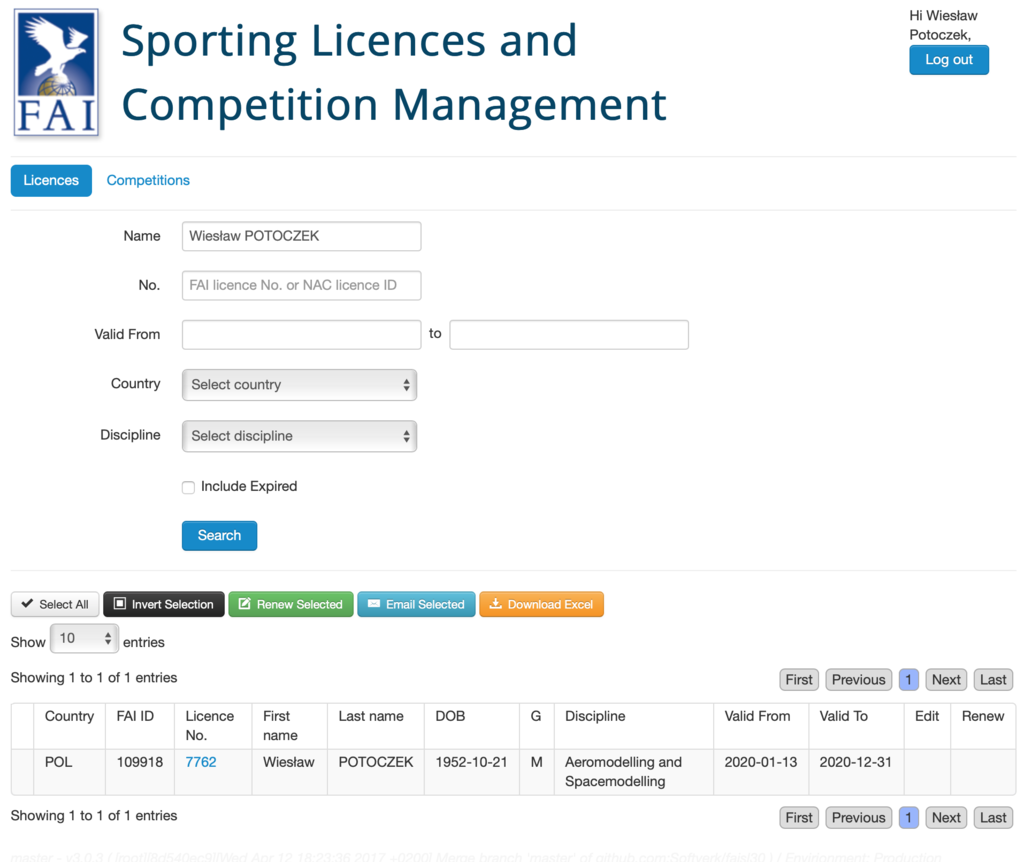This screenshot has width=1024, height=862.
Task: Click the Valid From start date field
Action: pos(301,334)
